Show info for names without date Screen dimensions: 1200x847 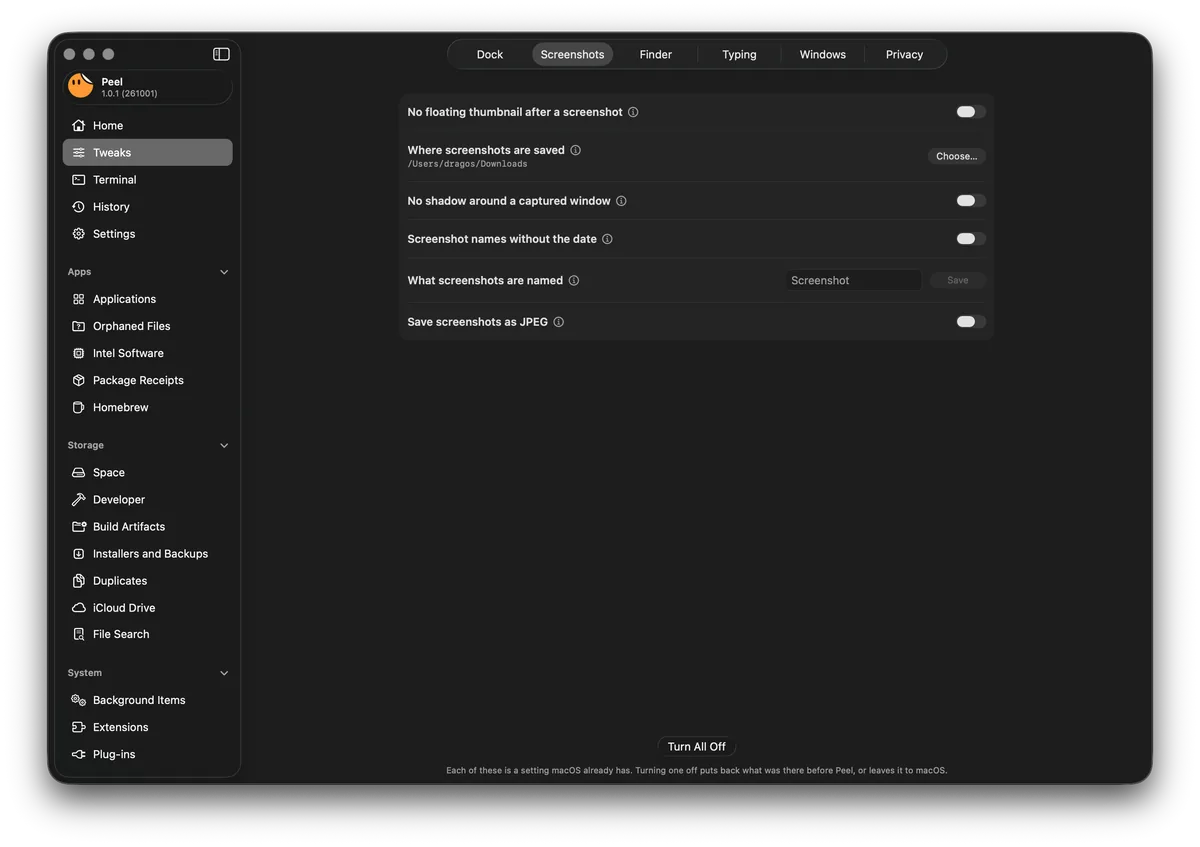[607, 239]
